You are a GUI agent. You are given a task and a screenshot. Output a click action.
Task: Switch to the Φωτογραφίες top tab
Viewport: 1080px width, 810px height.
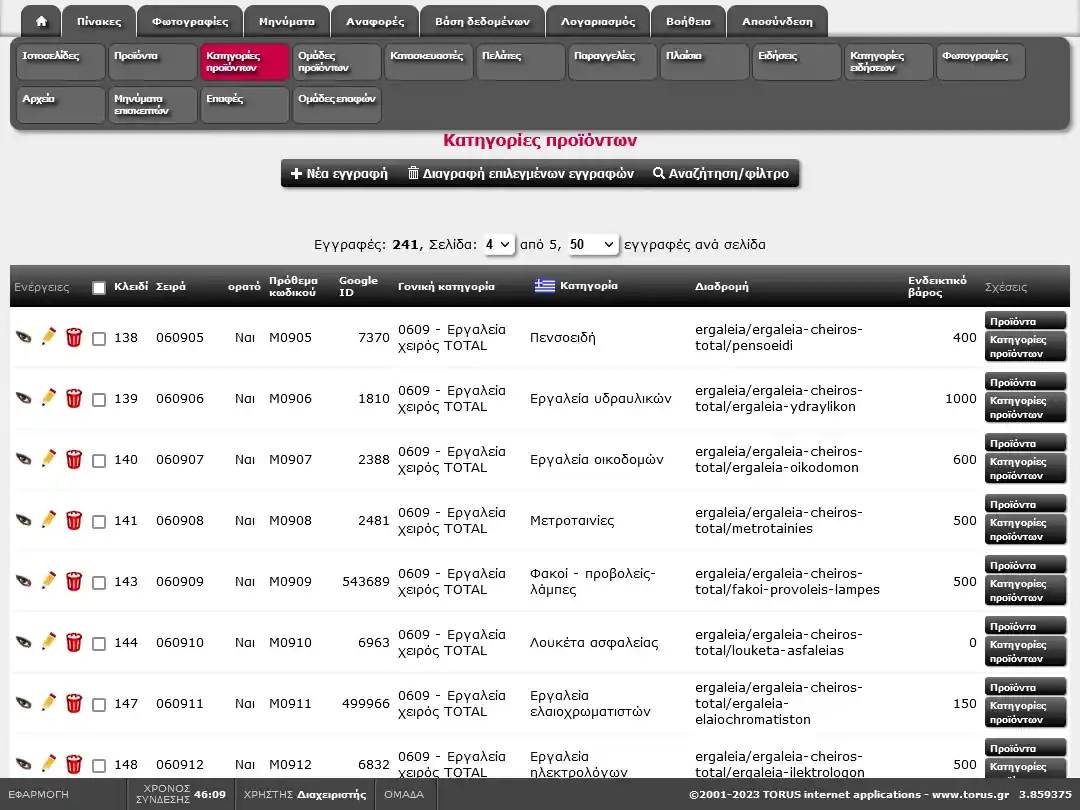pos(190,21)
